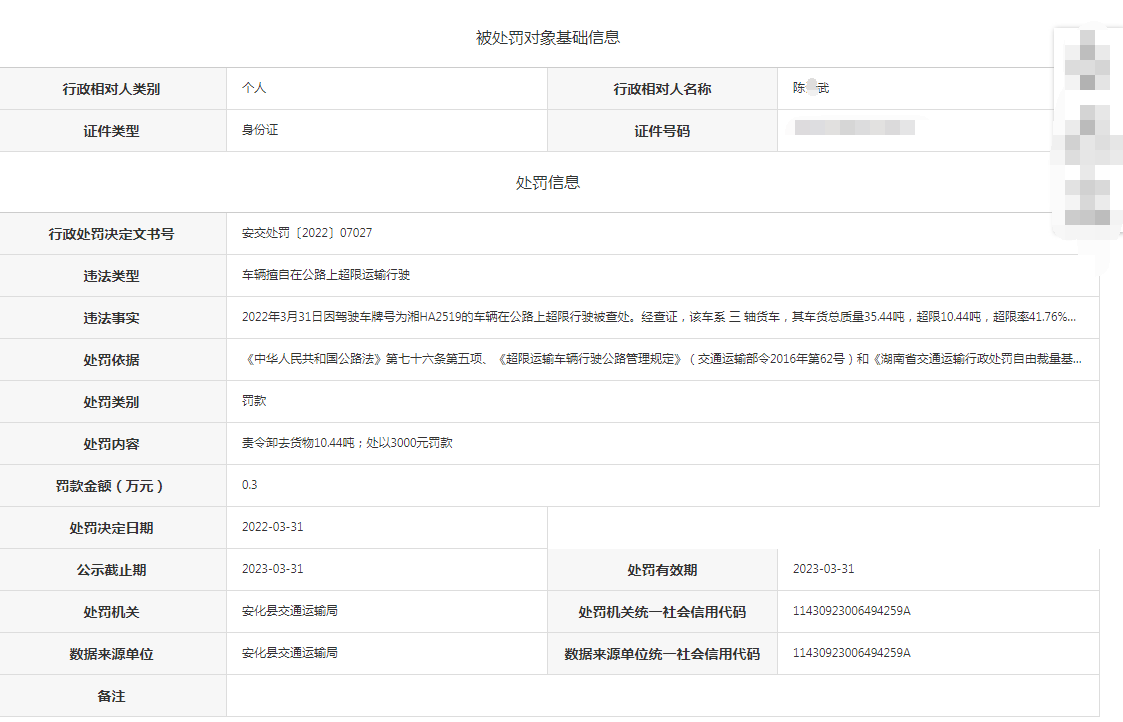Screen dimensions: 1123x722
Task: Click the 车辆擅自在公路上超限运输行驶 violation type value
Action: 326,275
